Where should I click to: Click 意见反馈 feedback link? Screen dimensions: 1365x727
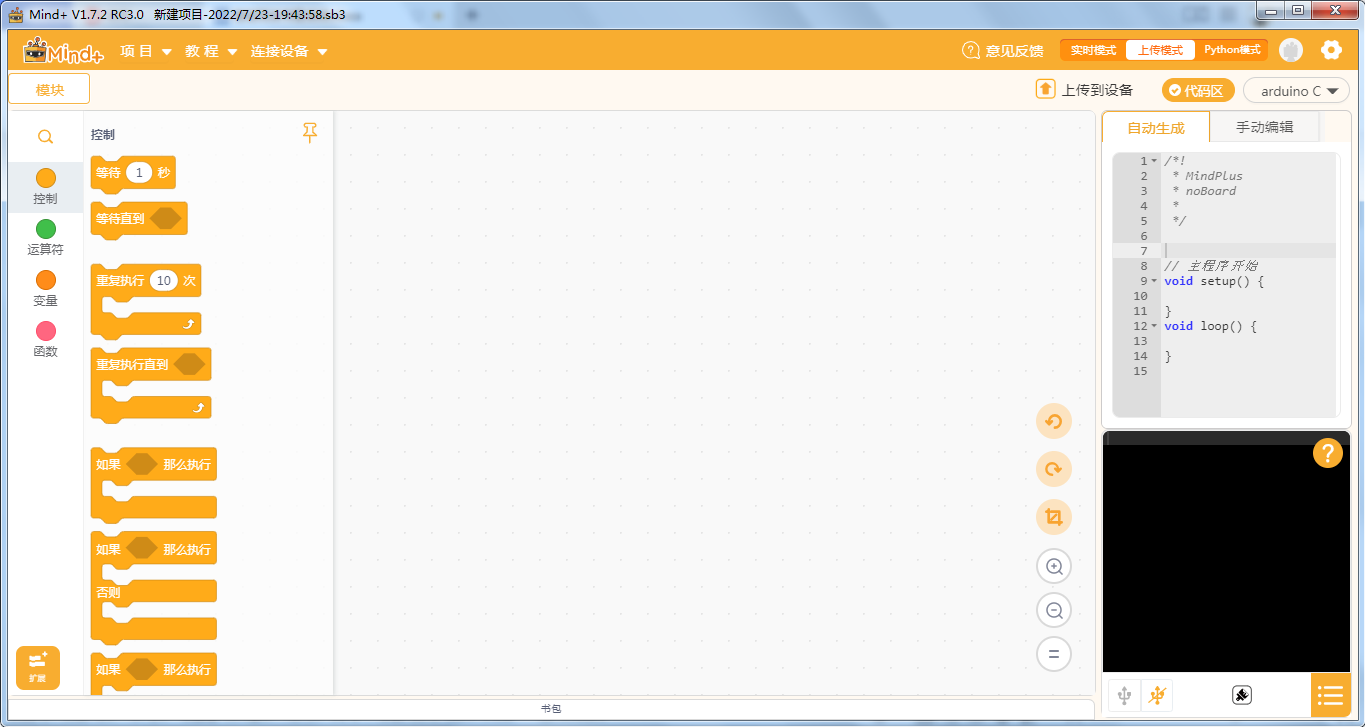point(1014,51)
